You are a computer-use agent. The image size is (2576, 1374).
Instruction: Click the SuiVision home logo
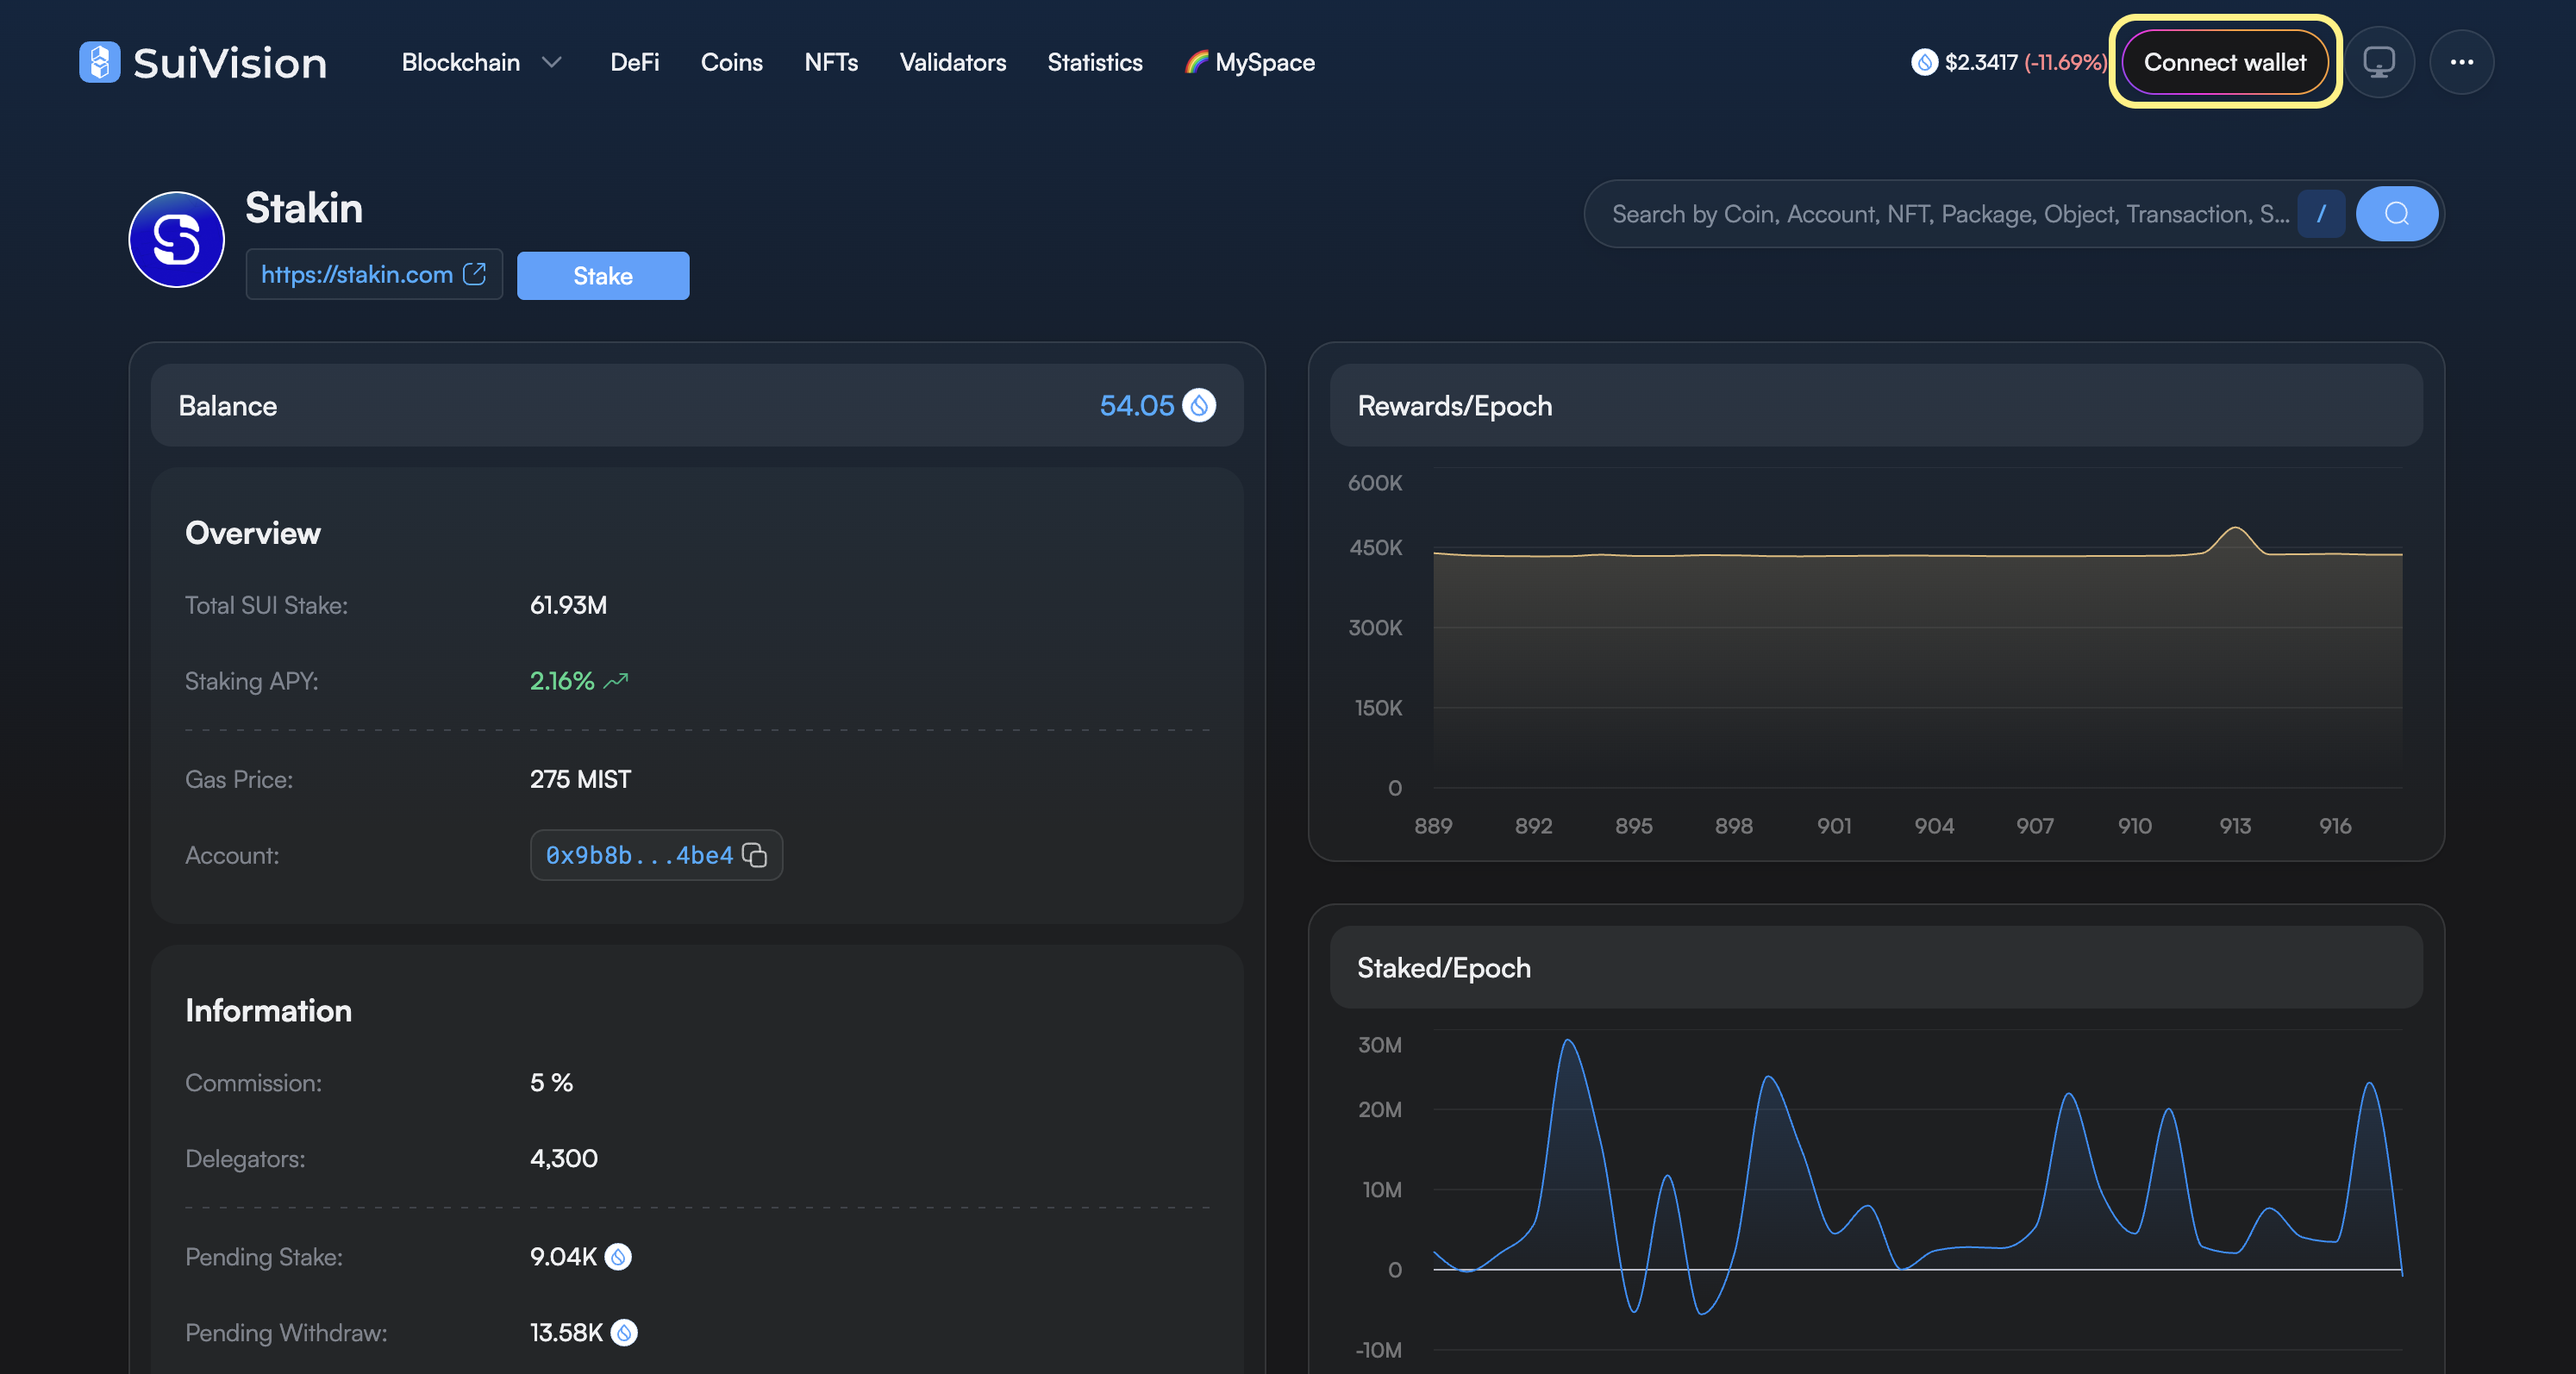pyautogui.click(x=201, y=62)
